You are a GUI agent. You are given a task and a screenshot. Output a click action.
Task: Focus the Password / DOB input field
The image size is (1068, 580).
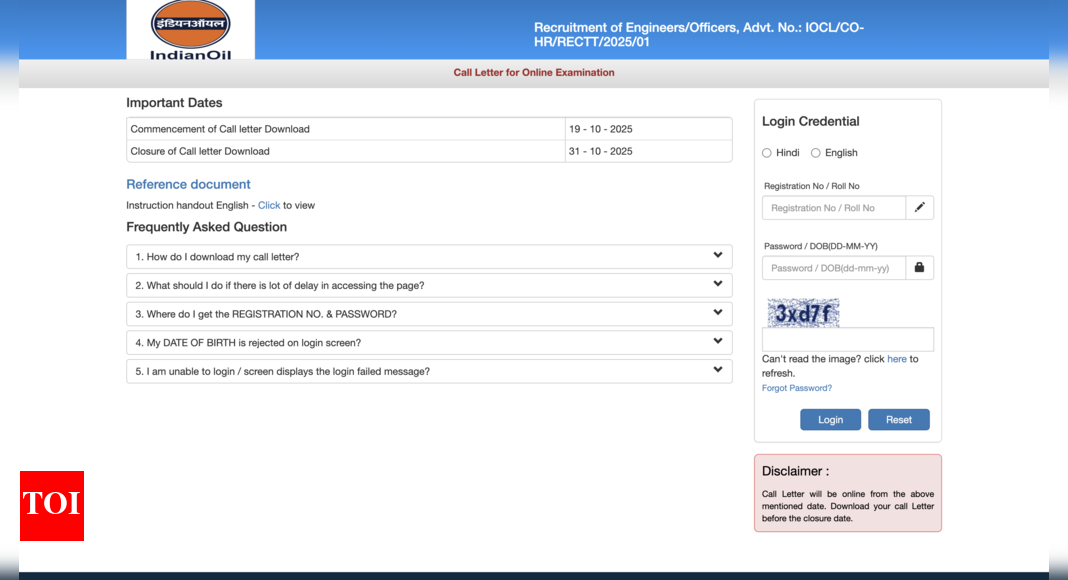point(833,268)
